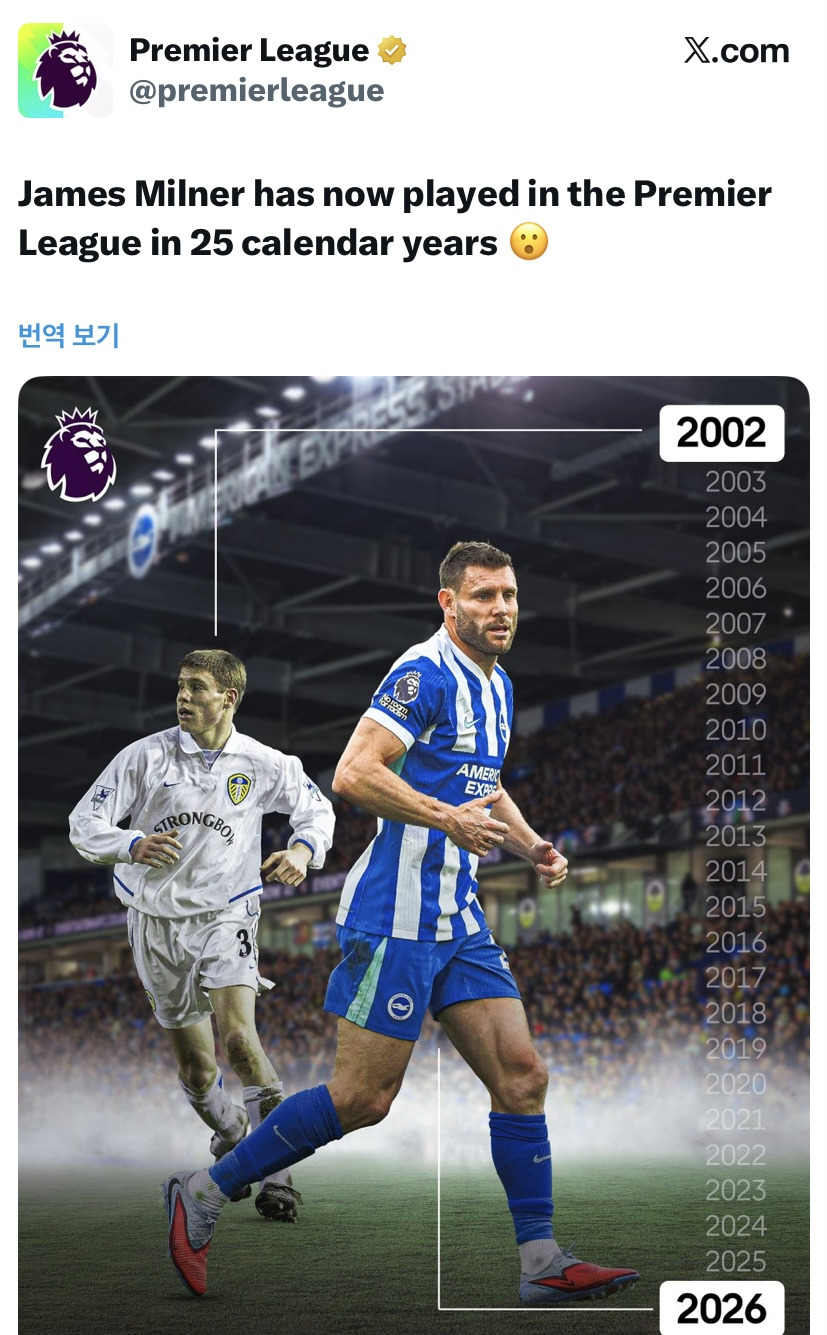Open translation via 번역 보기 link
This screenshot has width=827, height=1335.
[x=69, y=335]
